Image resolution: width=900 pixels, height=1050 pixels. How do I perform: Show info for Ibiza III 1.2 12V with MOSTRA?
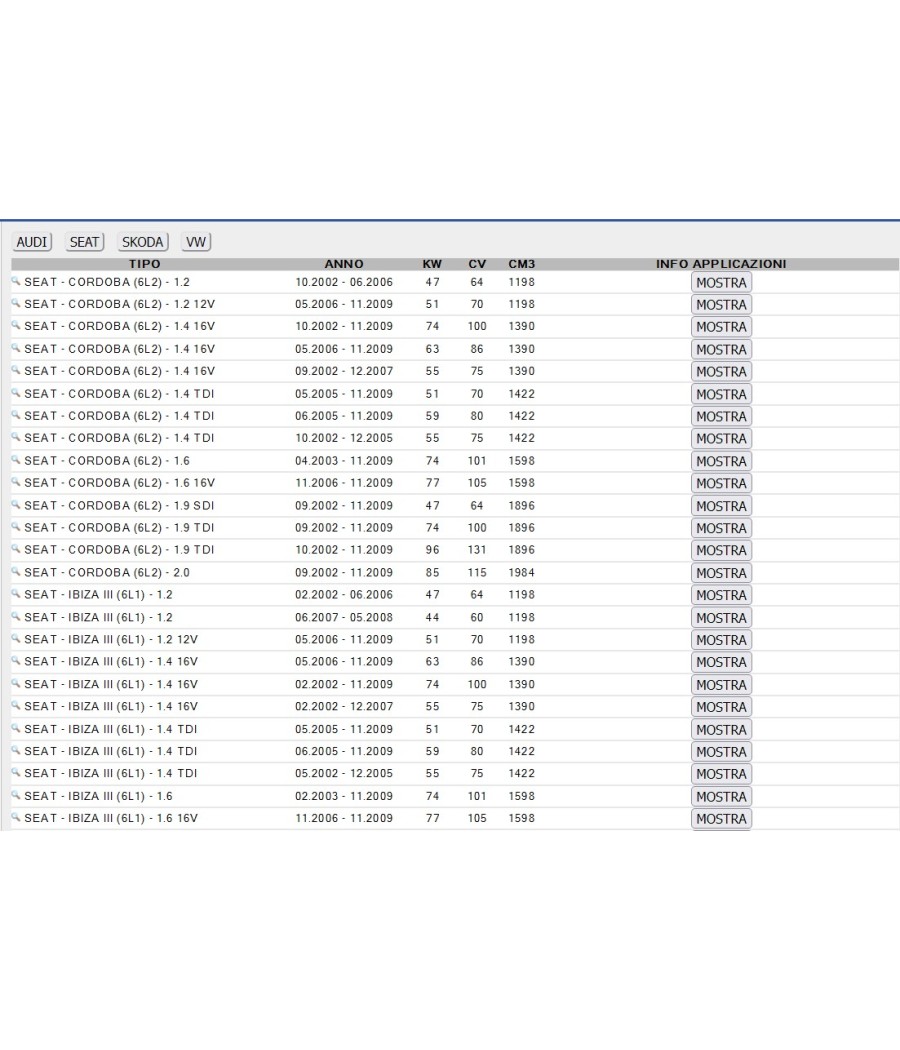[x=721, y=640]
